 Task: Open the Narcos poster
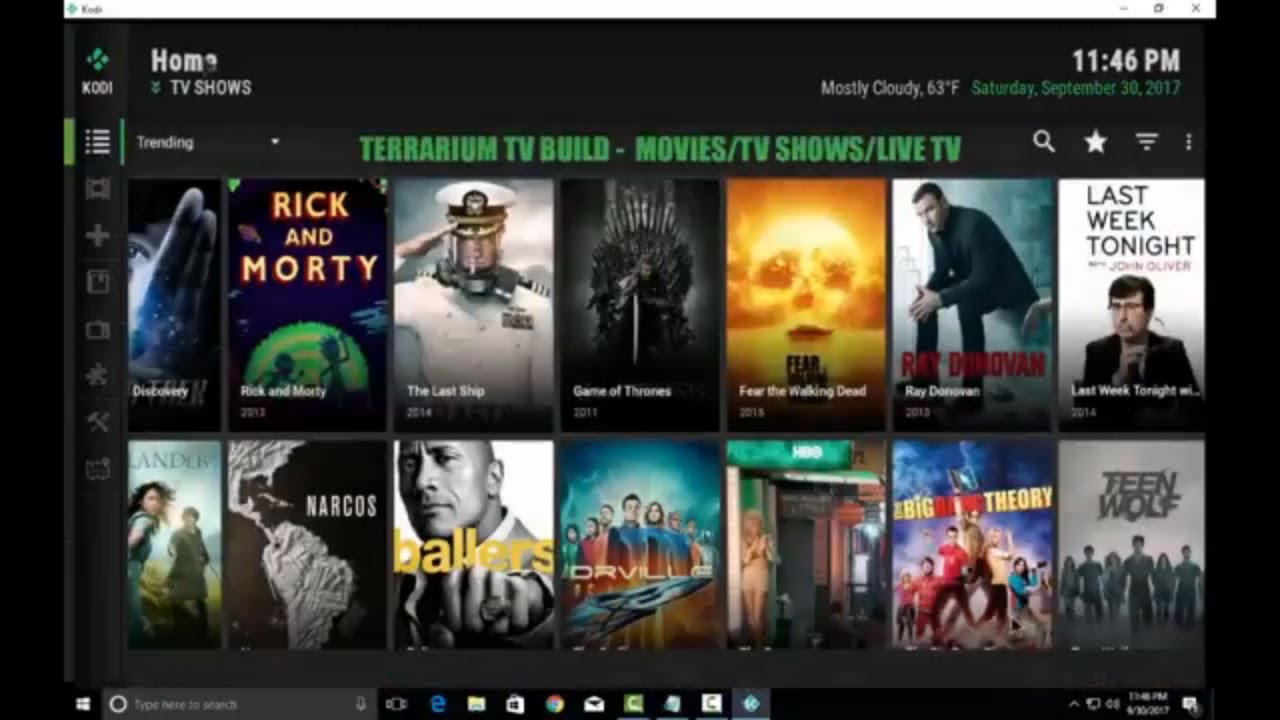(x=308, y=545)
